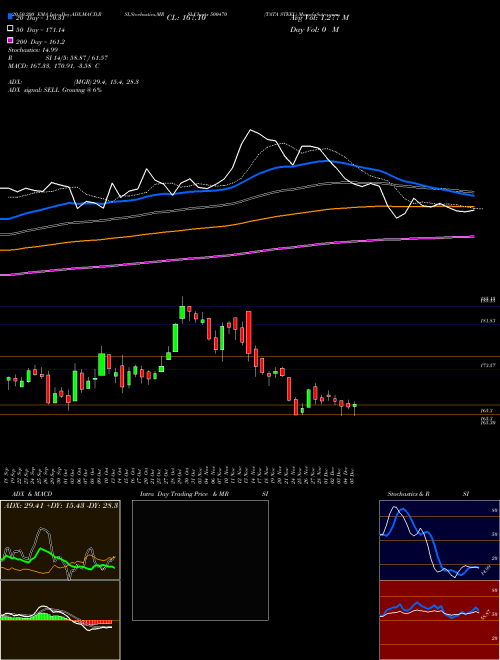The image size is (500, 660).
Task: Click the 'Stochastics: 14.99' reading
Action: click(x=33, y=50)
